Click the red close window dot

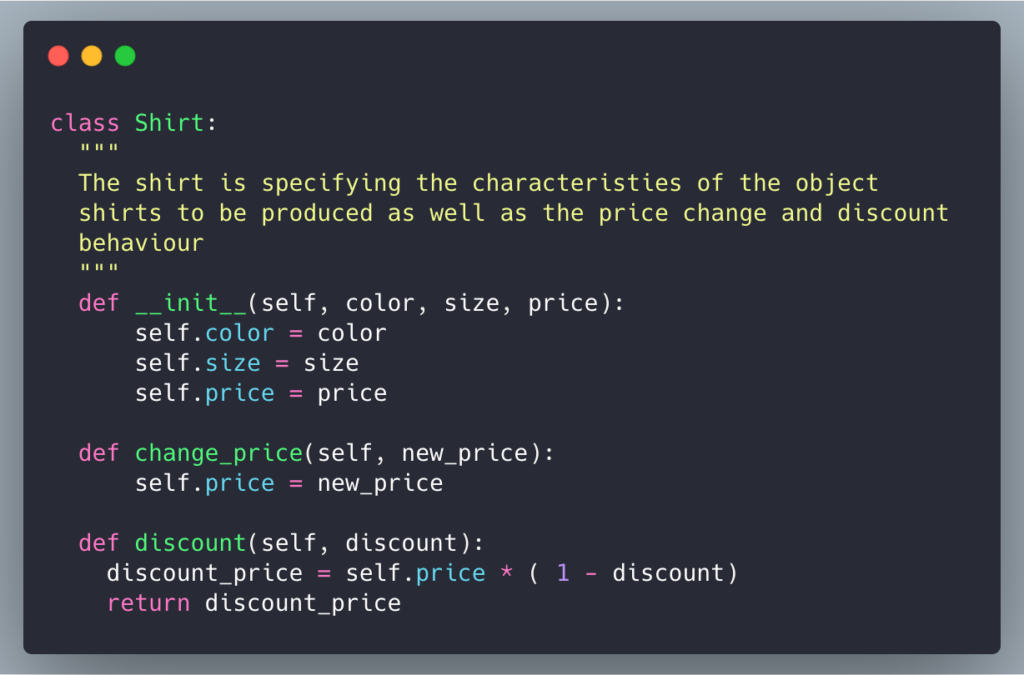(x=58, y=56)
